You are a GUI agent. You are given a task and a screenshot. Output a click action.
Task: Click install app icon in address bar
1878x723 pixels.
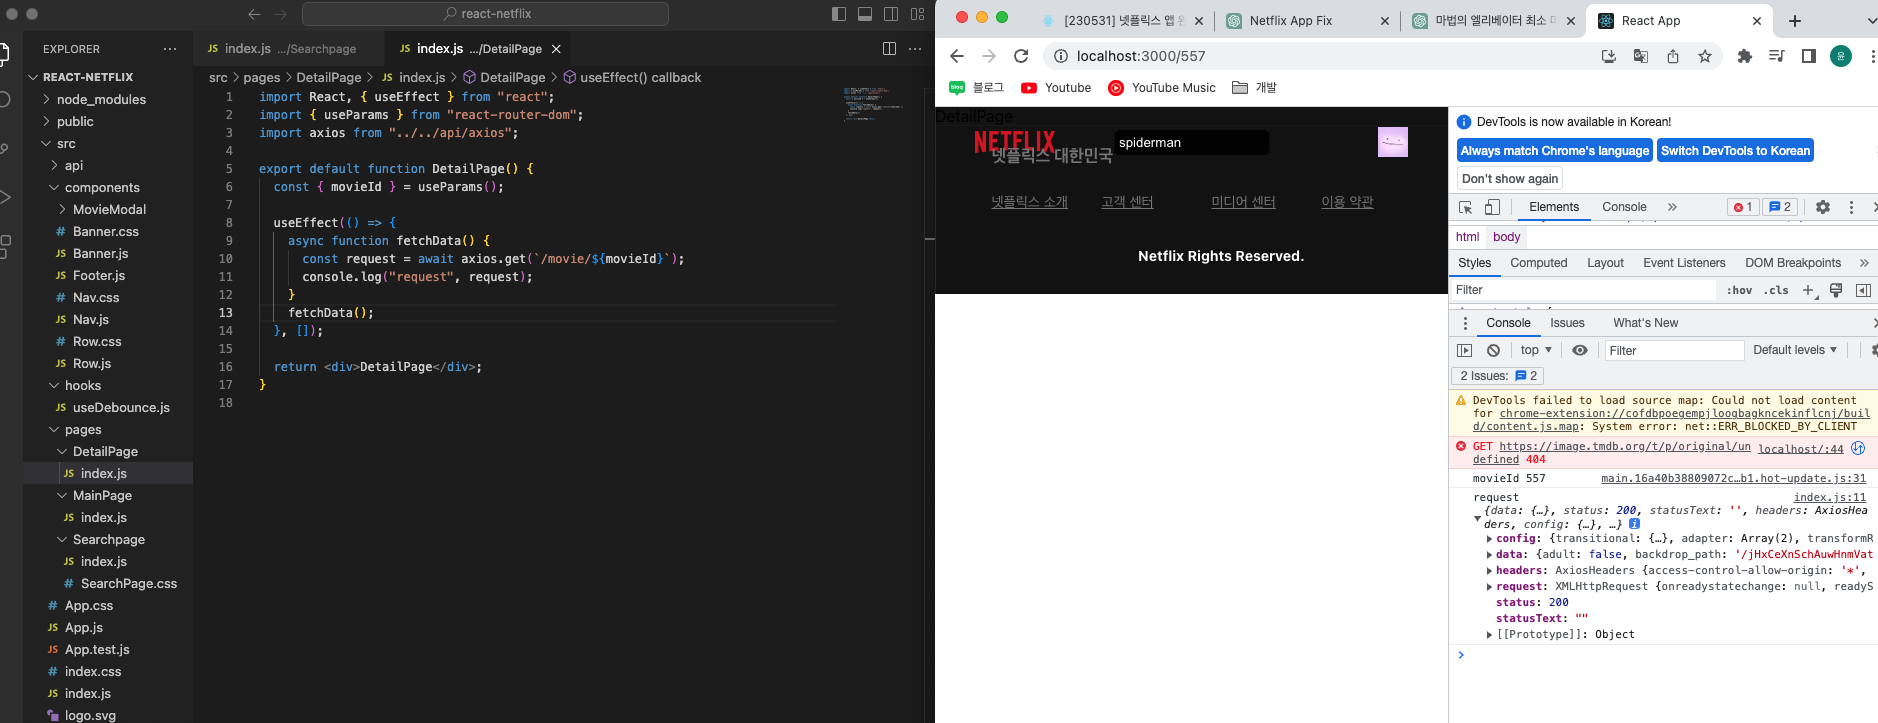(x=1609, y=56)
